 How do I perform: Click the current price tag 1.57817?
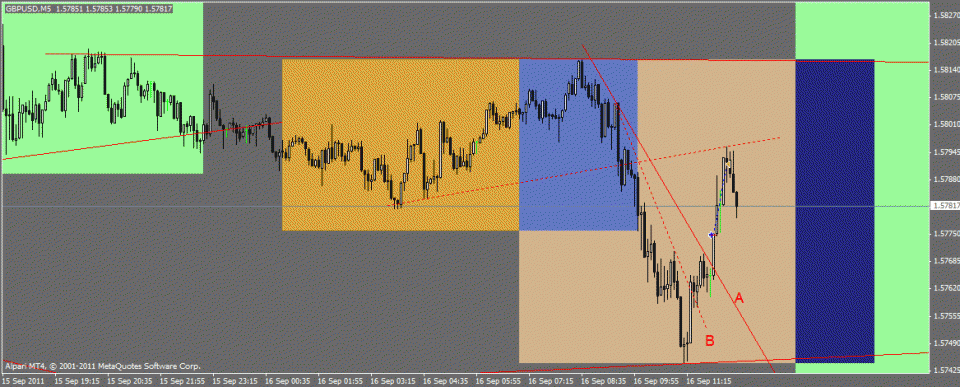(x=945, y=206)
